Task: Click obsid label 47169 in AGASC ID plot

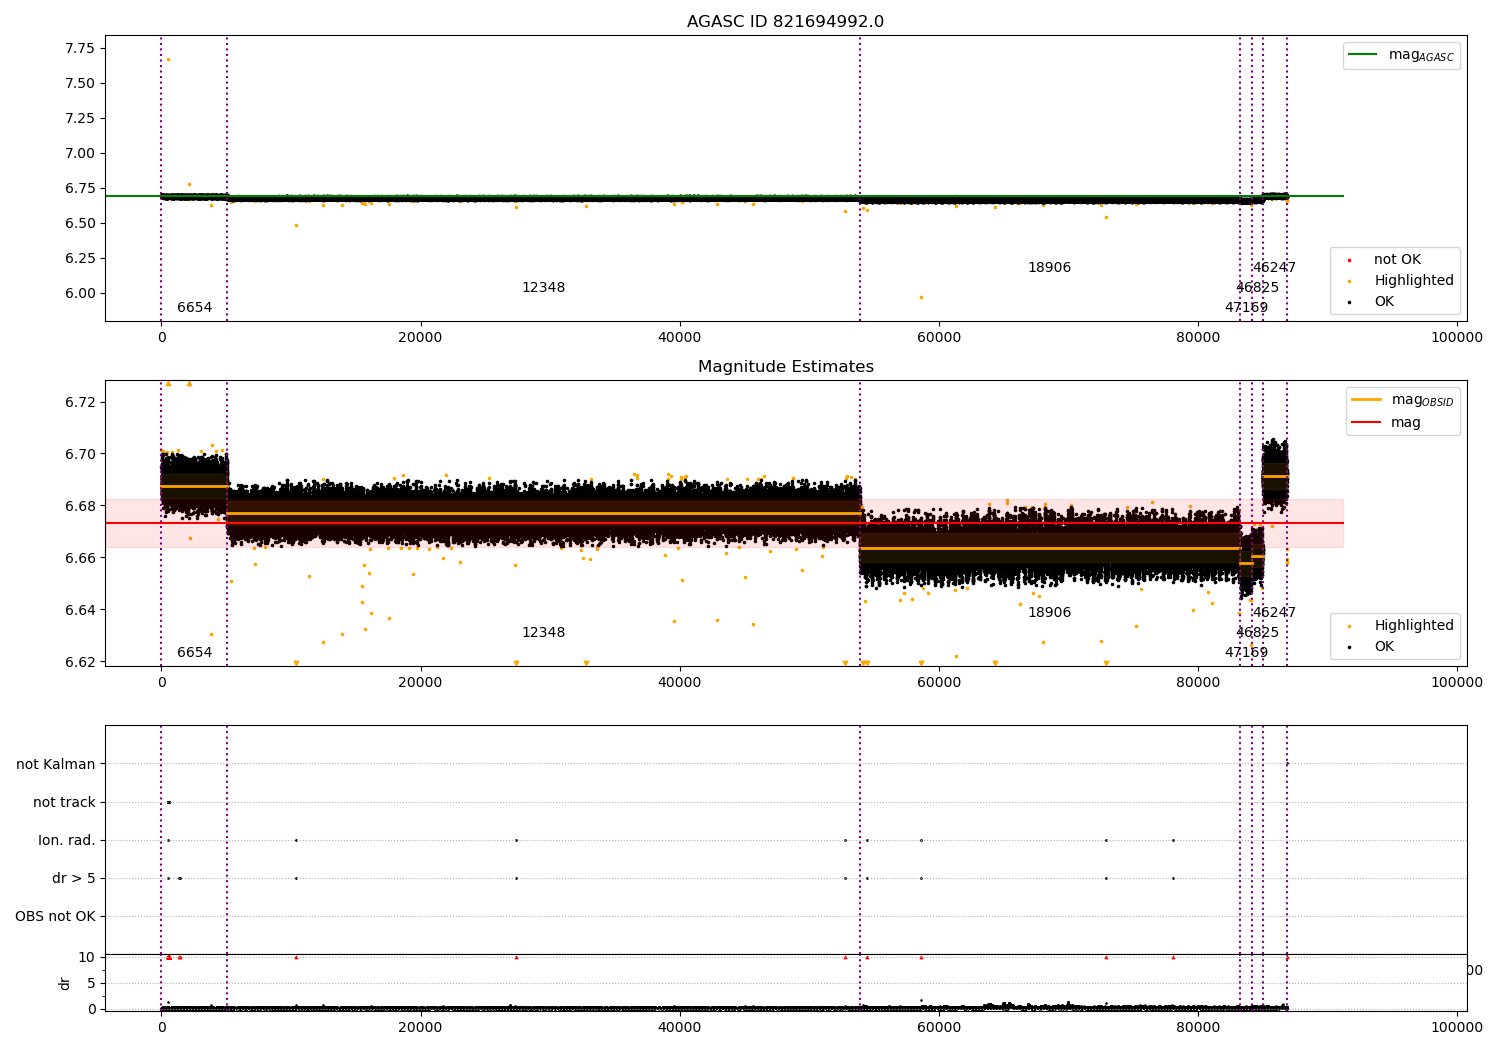Action: click(x=1246, y=308)
